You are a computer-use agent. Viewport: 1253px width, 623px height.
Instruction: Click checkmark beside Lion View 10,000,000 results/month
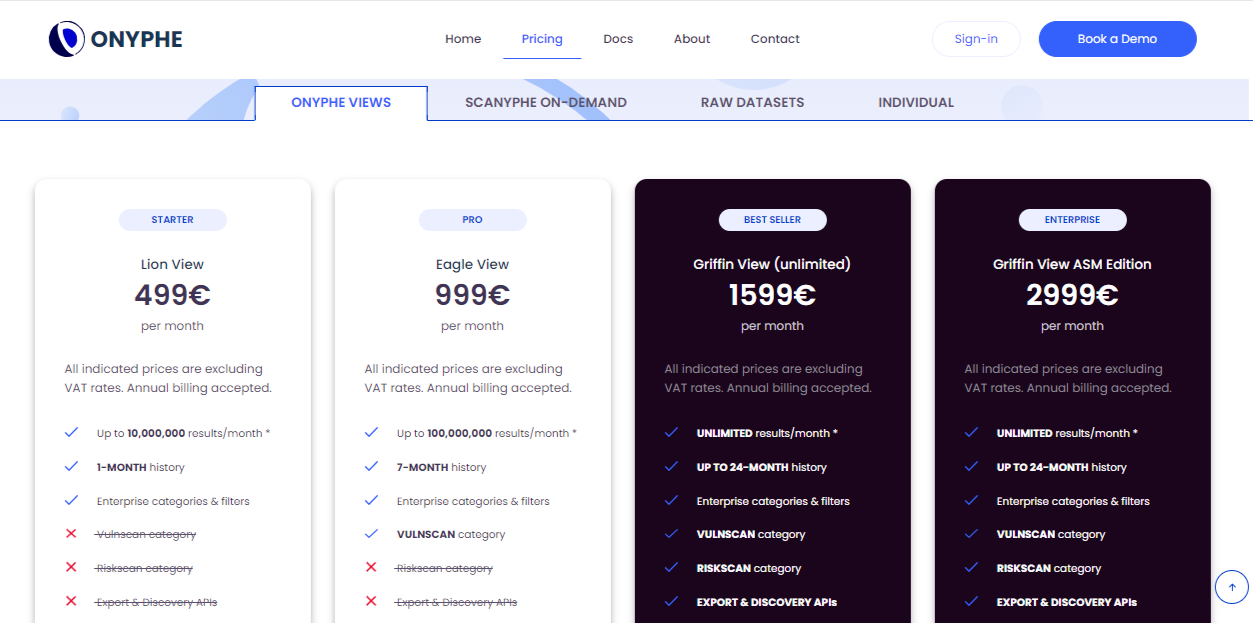tap(71, 433)
